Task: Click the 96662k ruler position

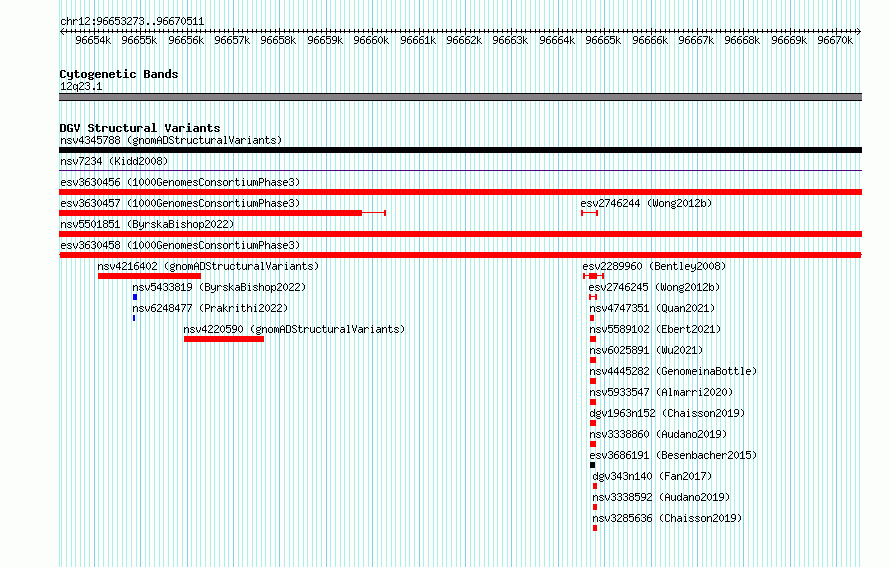Action: tap(464, 40)
